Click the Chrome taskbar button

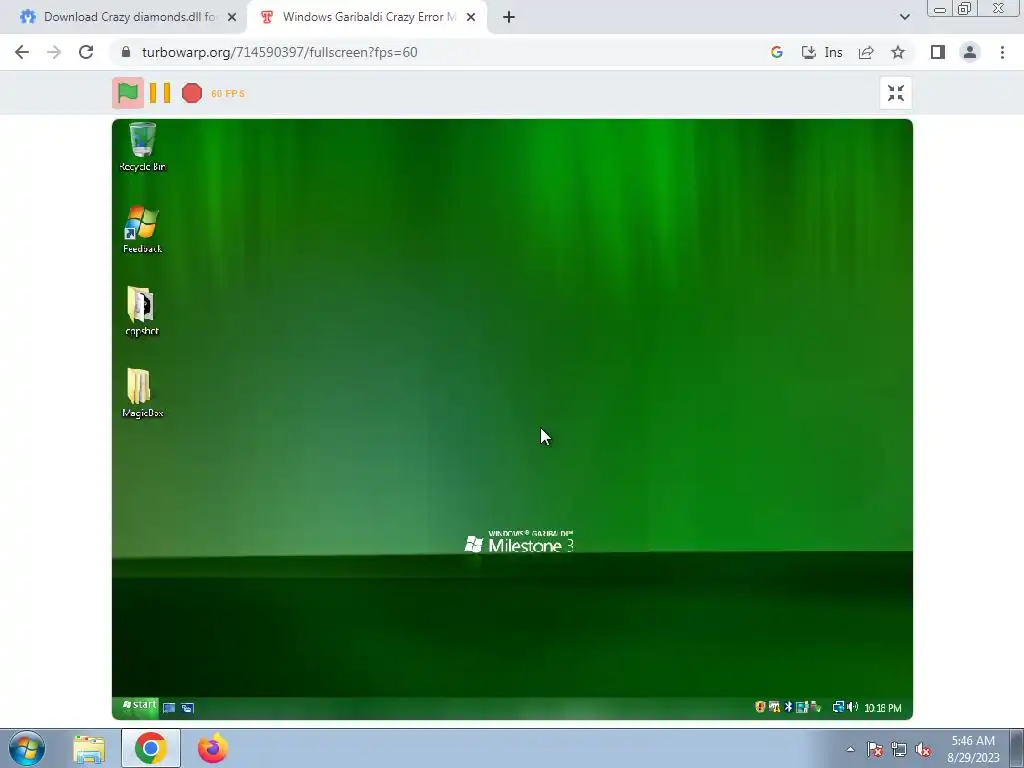point(151,748)
